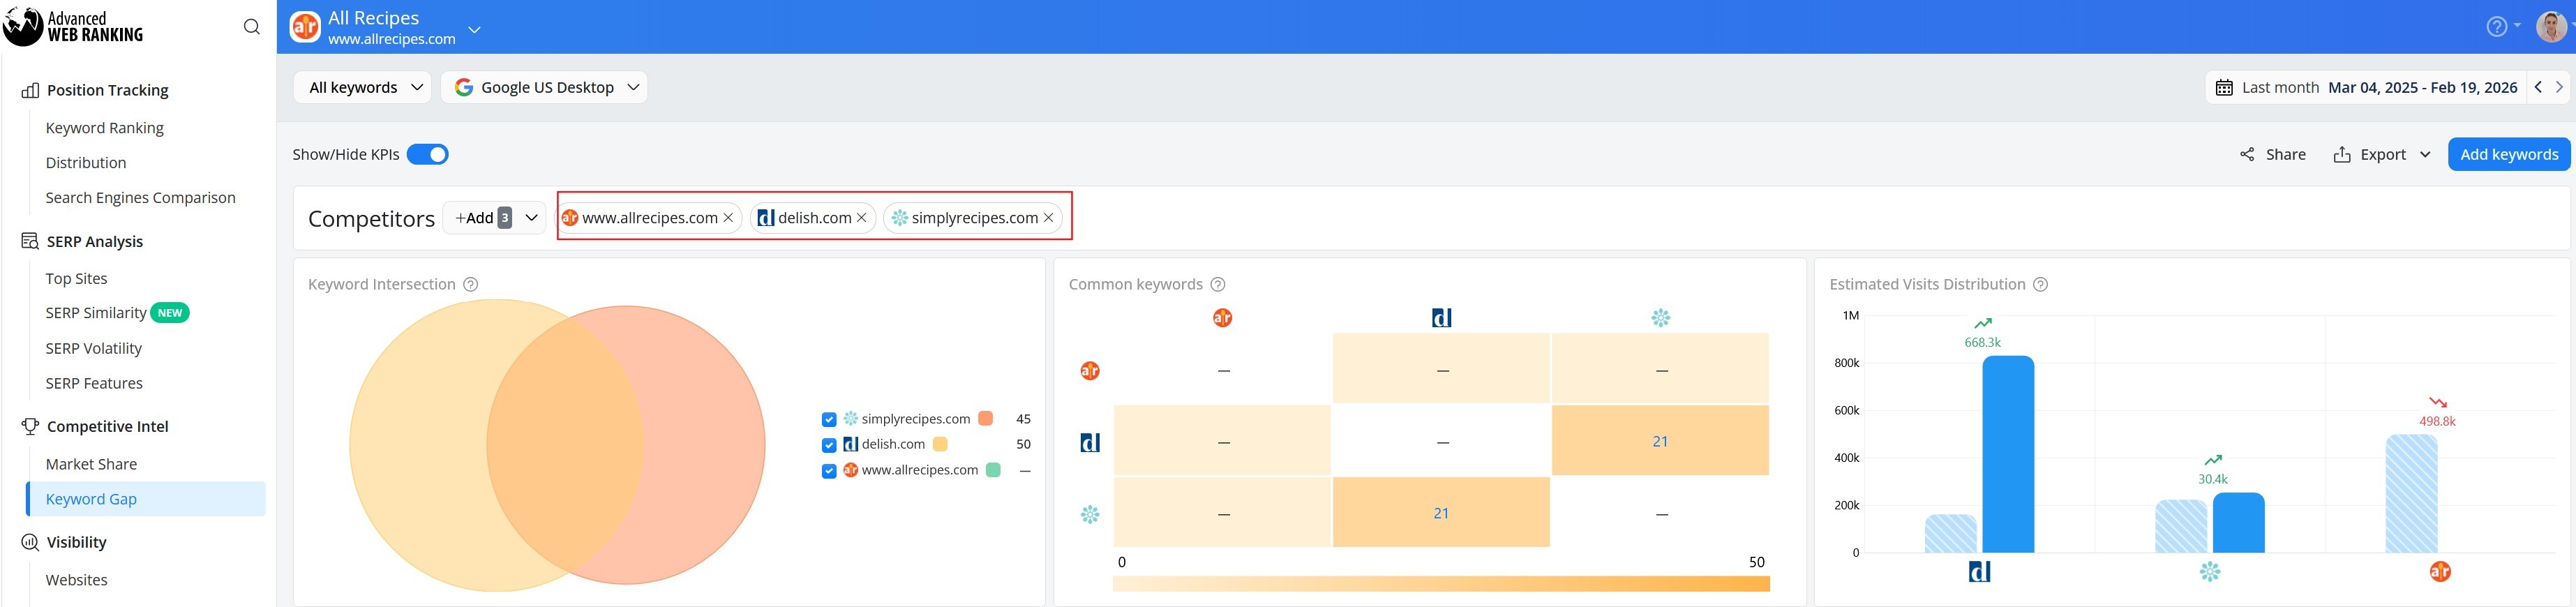The height and width of the screenshot is (607, 2576).
Task: Remove delish.com competitor chip
Action: click(x=861, y=218)
